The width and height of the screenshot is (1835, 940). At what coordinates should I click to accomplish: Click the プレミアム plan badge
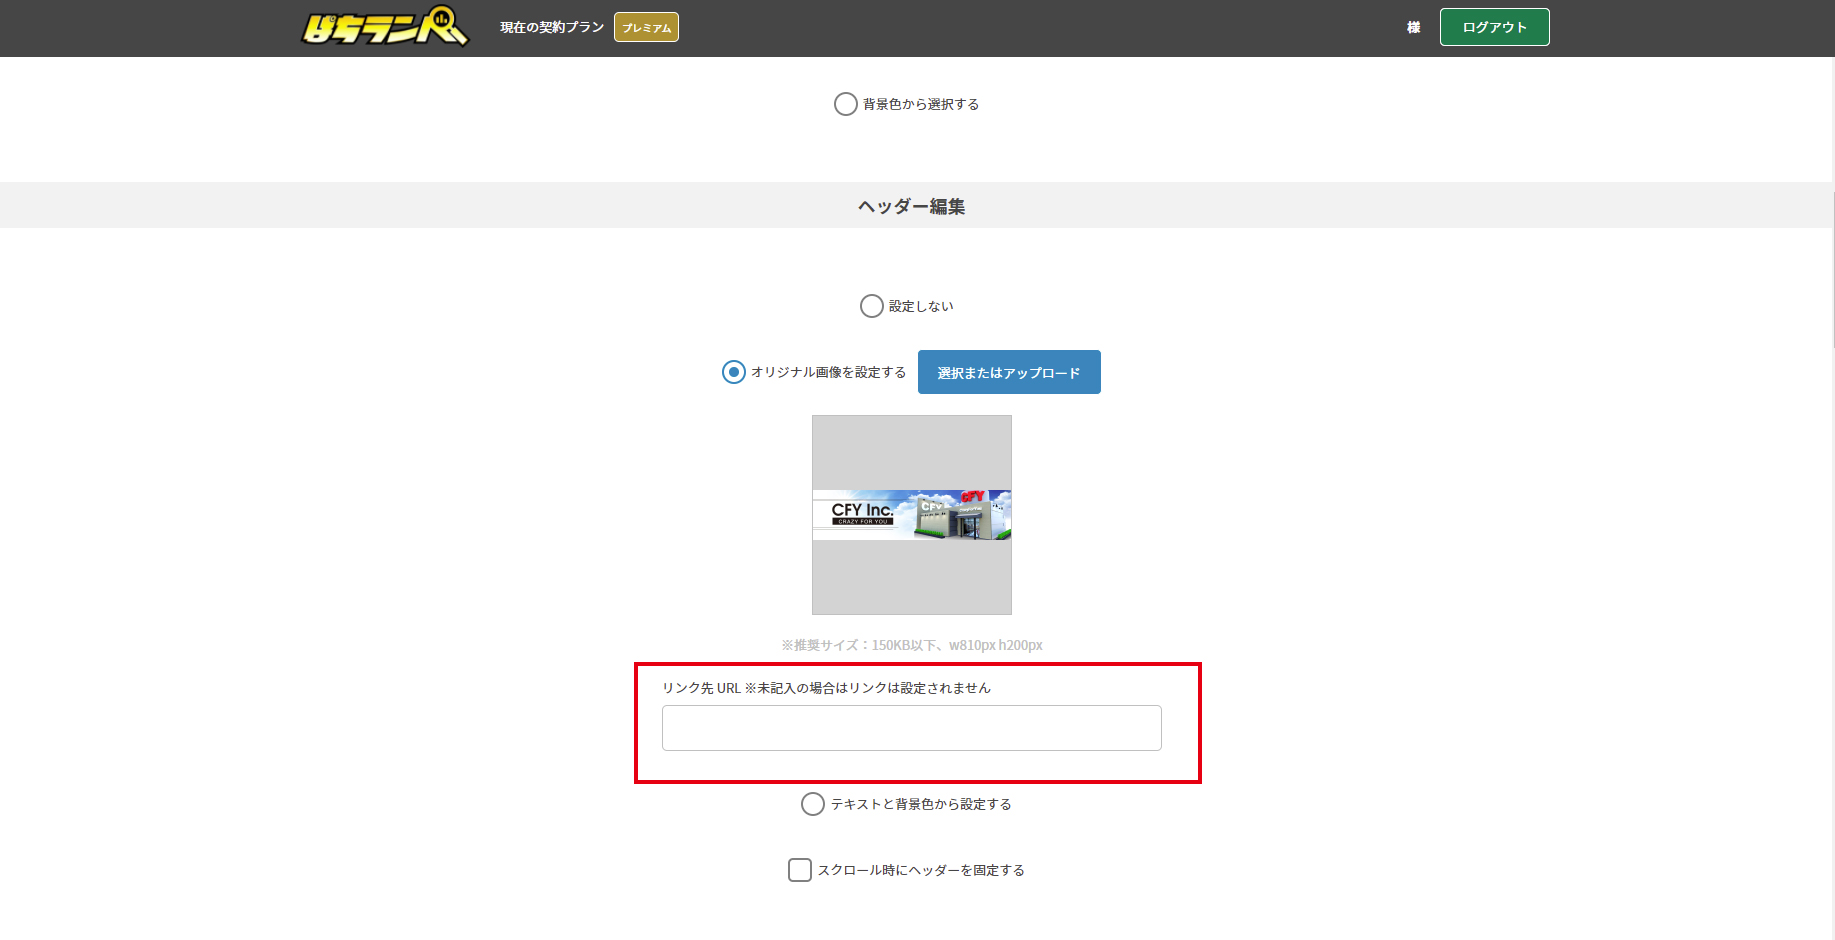(646, 27)
